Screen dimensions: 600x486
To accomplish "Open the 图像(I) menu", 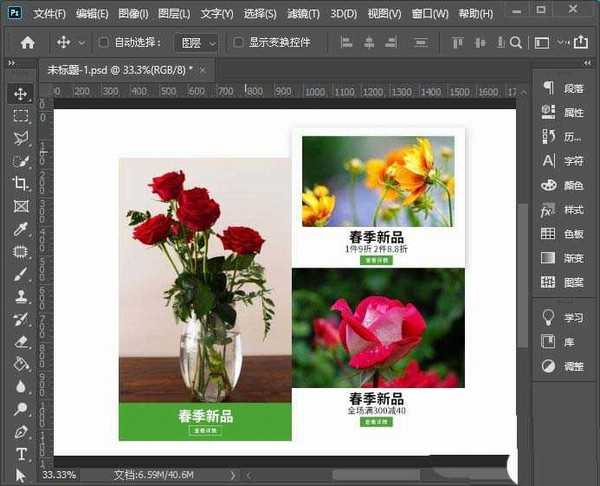I will coord(133,14).
